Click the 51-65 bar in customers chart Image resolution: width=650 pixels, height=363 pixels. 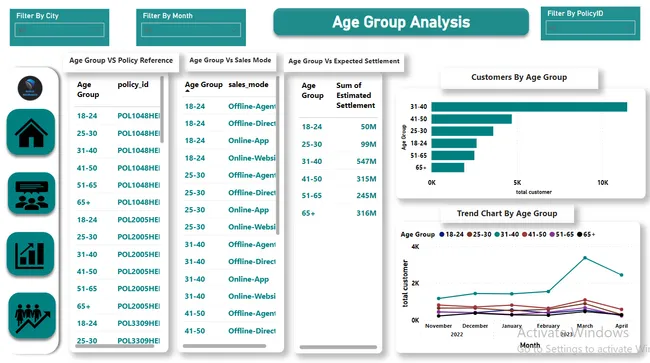pos(453,155)
